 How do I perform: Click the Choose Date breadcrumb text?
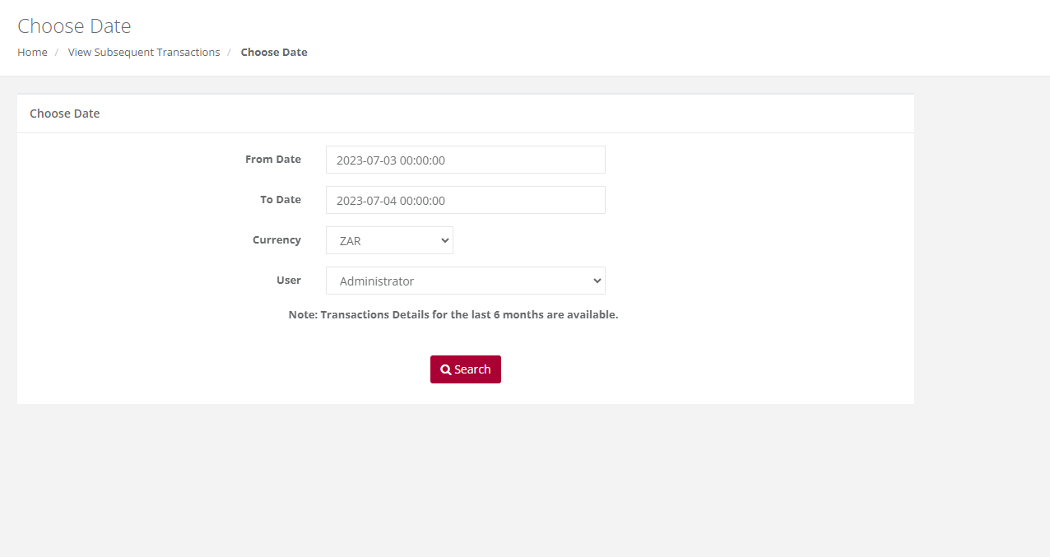274,52
